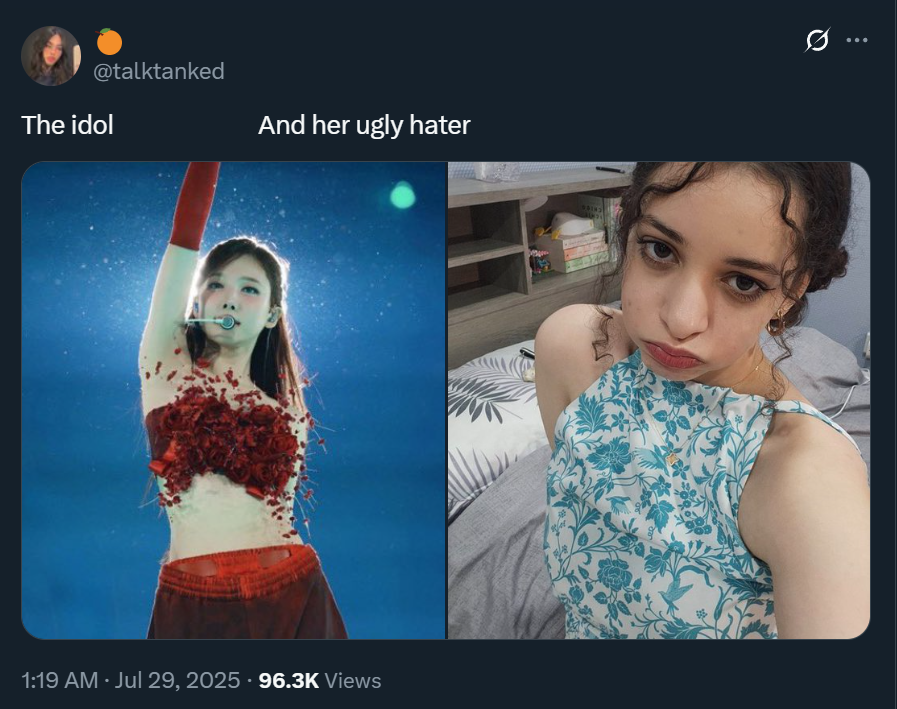Open the @talktanked handle link
This screenshot has height=709, width=897.
click(x=158, y=71)
